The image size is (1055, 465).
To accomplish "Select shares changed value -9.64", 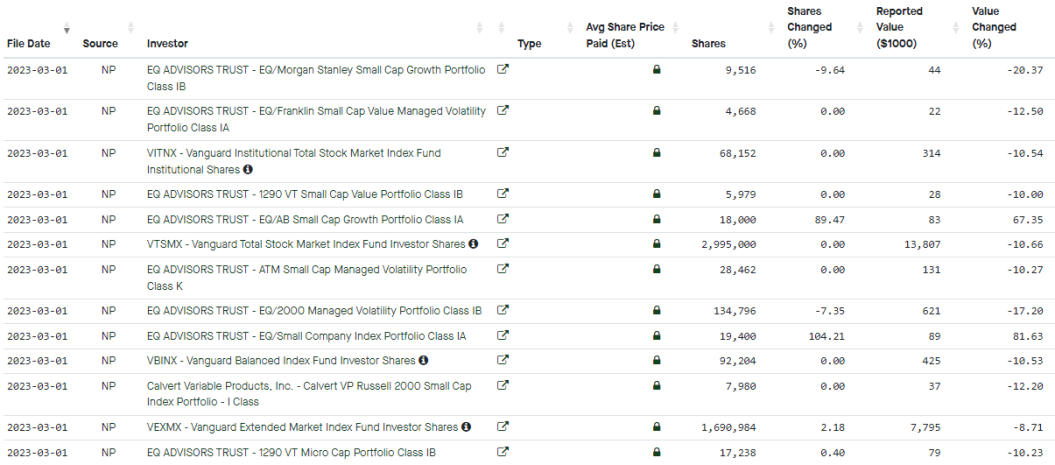I will (832, 70).
